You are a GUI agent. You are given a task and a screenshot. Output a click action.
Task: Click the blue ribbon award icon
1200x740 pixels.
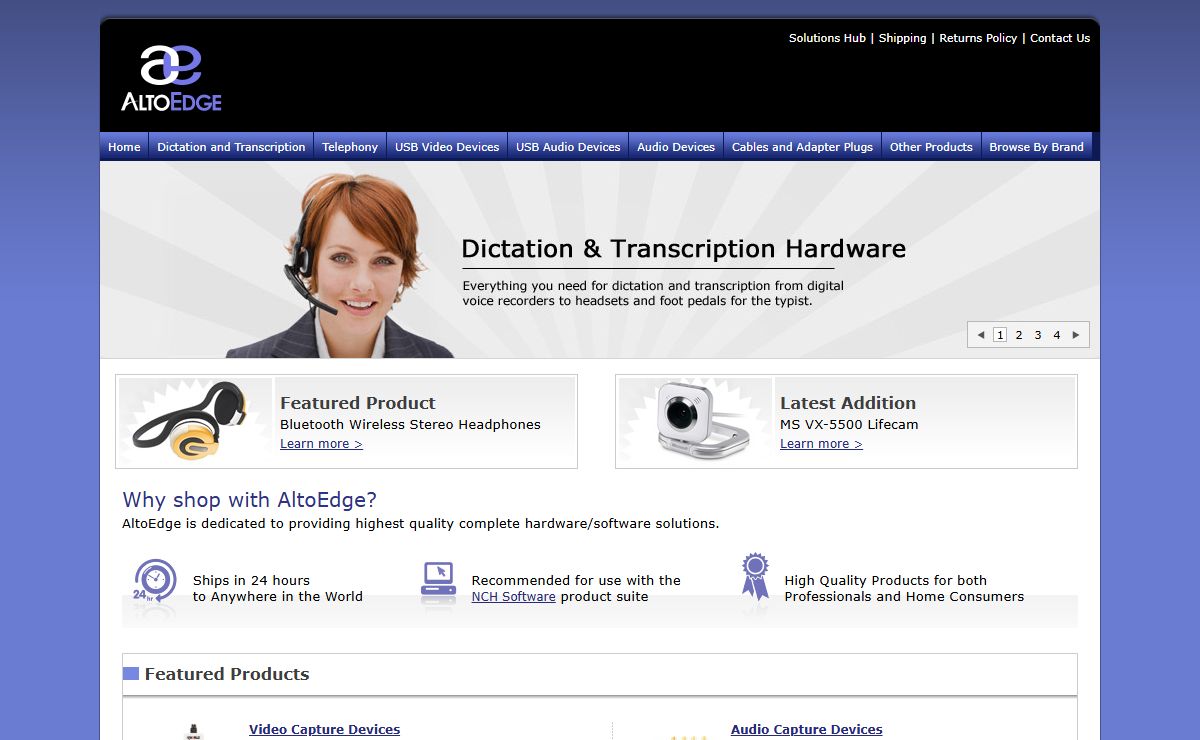tap(755, 576)
